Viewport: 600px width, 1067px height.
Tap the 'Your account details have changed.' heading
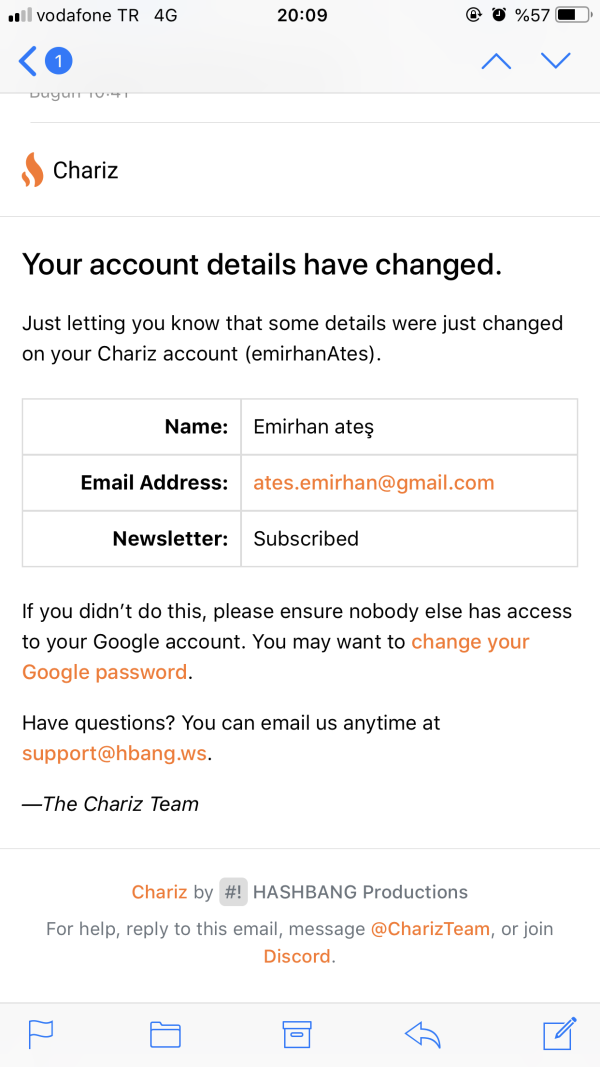(x=261, y=265)
